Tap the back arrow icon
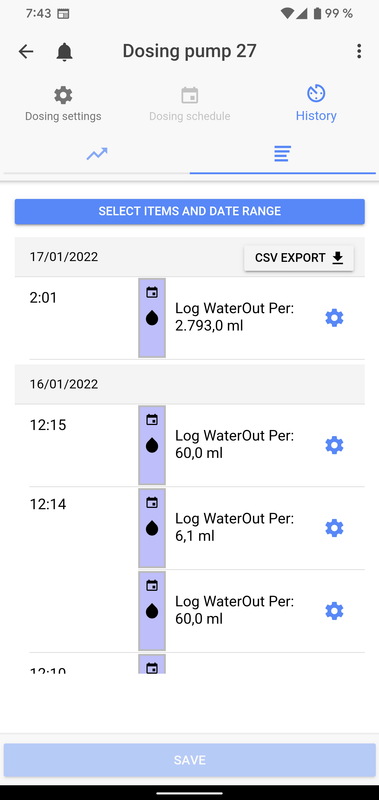This screenshot has width=379, height=800. (26, 51)
